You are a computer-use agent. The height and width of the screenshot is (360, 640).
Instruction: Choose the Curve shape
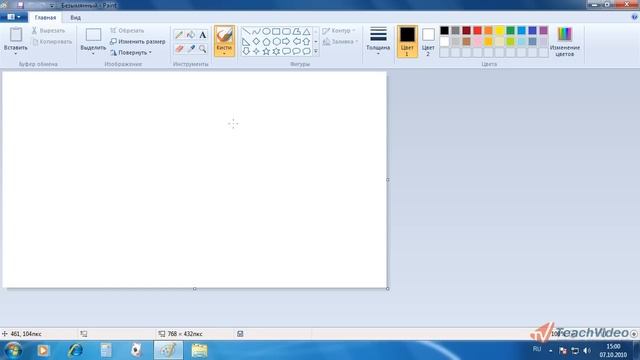(x=256, y=31)
